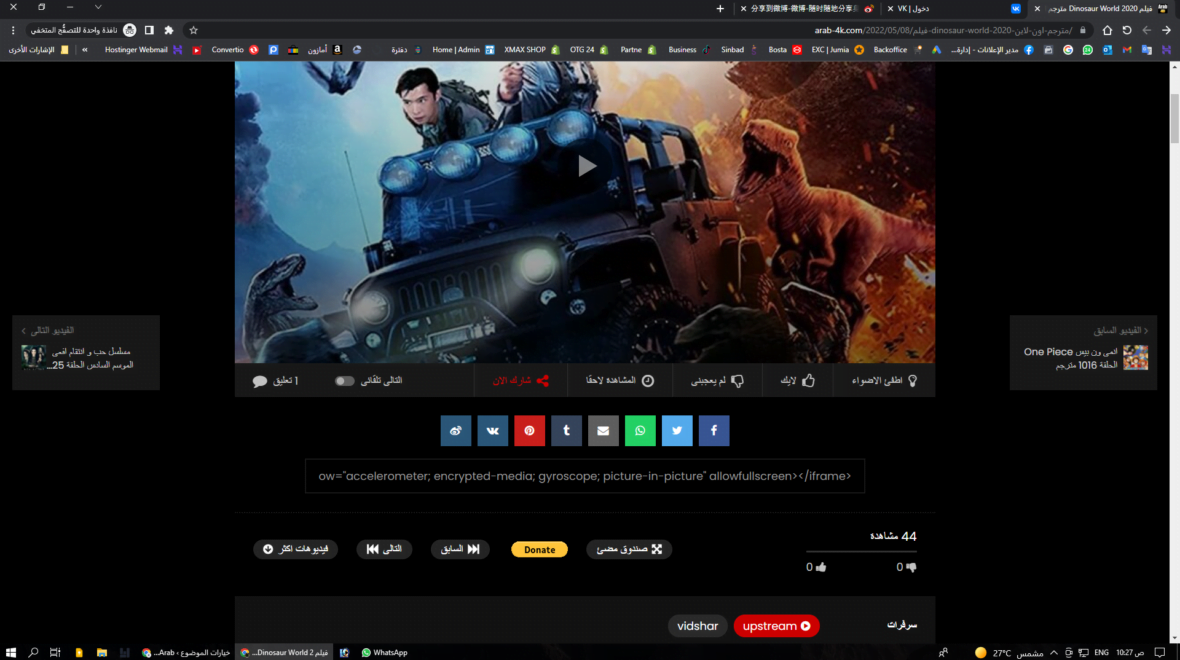Open the Dinosaur World 2 taskbar tab
The image size is (1180, 660).
coord(285,652)
